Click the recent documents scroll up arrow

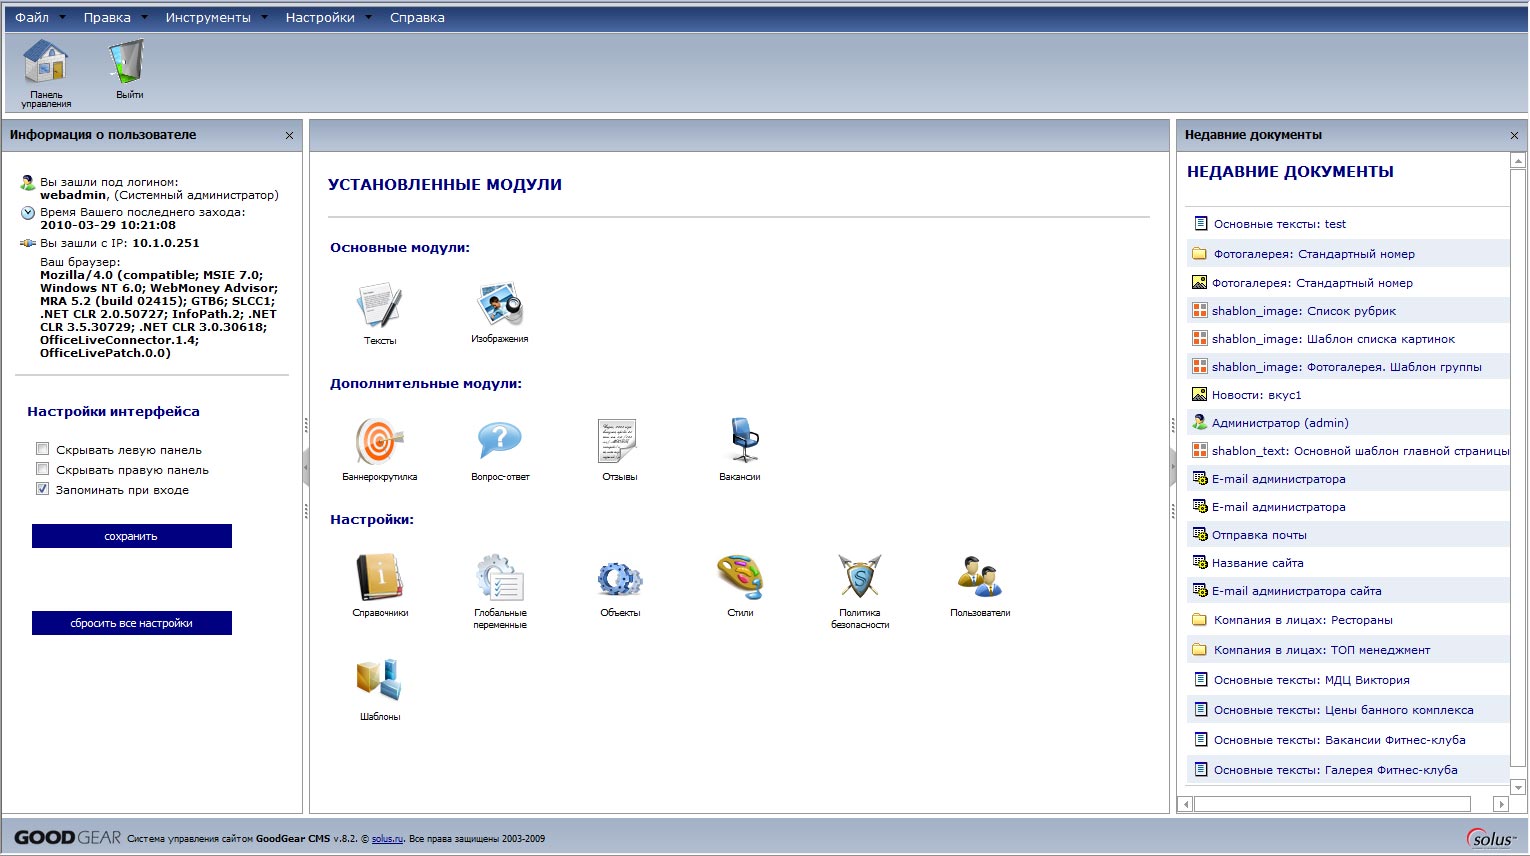click(x=1517, y=160)
